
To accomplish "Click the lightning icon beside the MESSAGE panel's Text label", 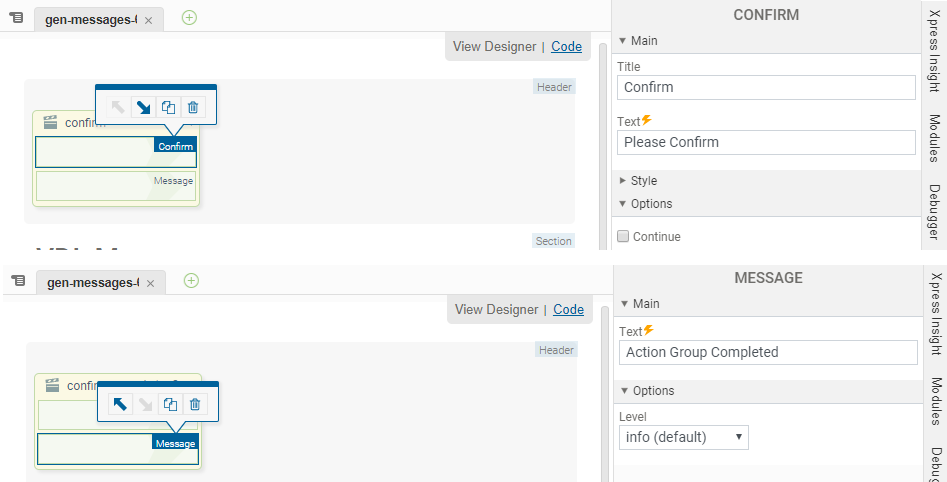I will point(649,330).
